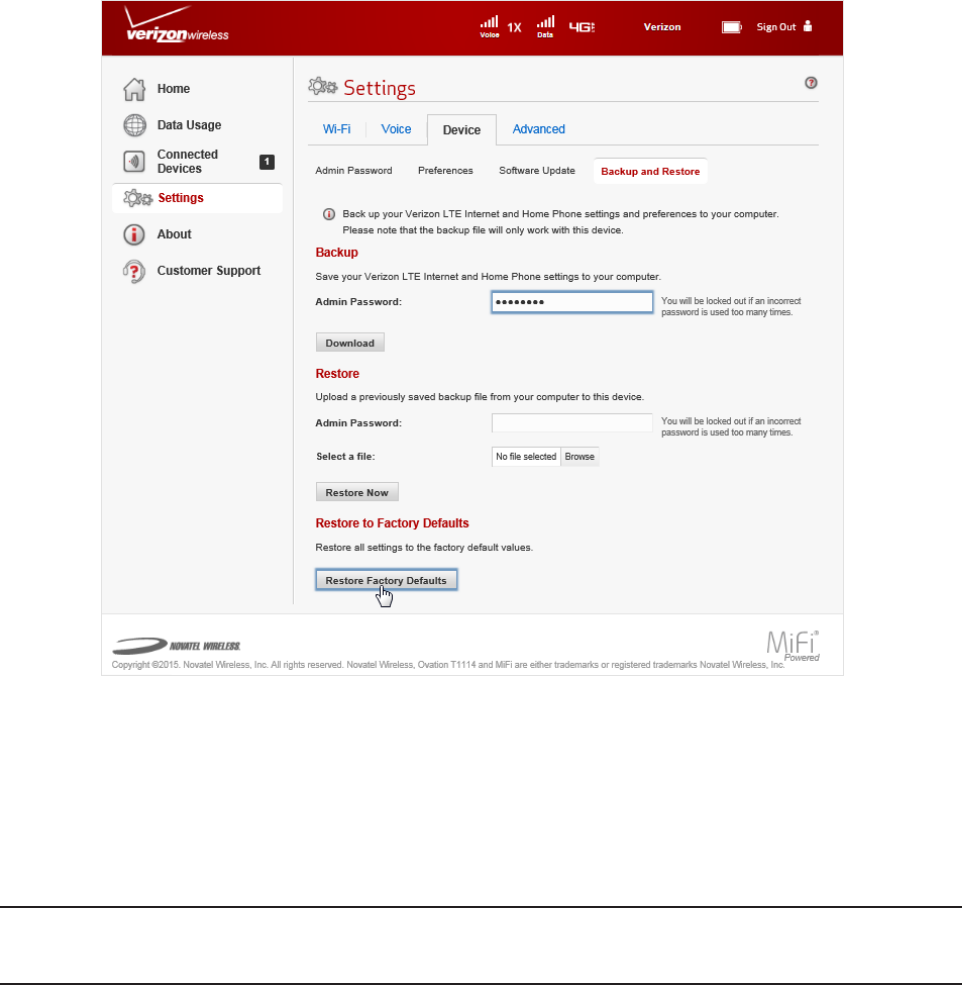962x985 pixels.
Task: Click the Restore Now button
Action: click(x=357, y=492)
